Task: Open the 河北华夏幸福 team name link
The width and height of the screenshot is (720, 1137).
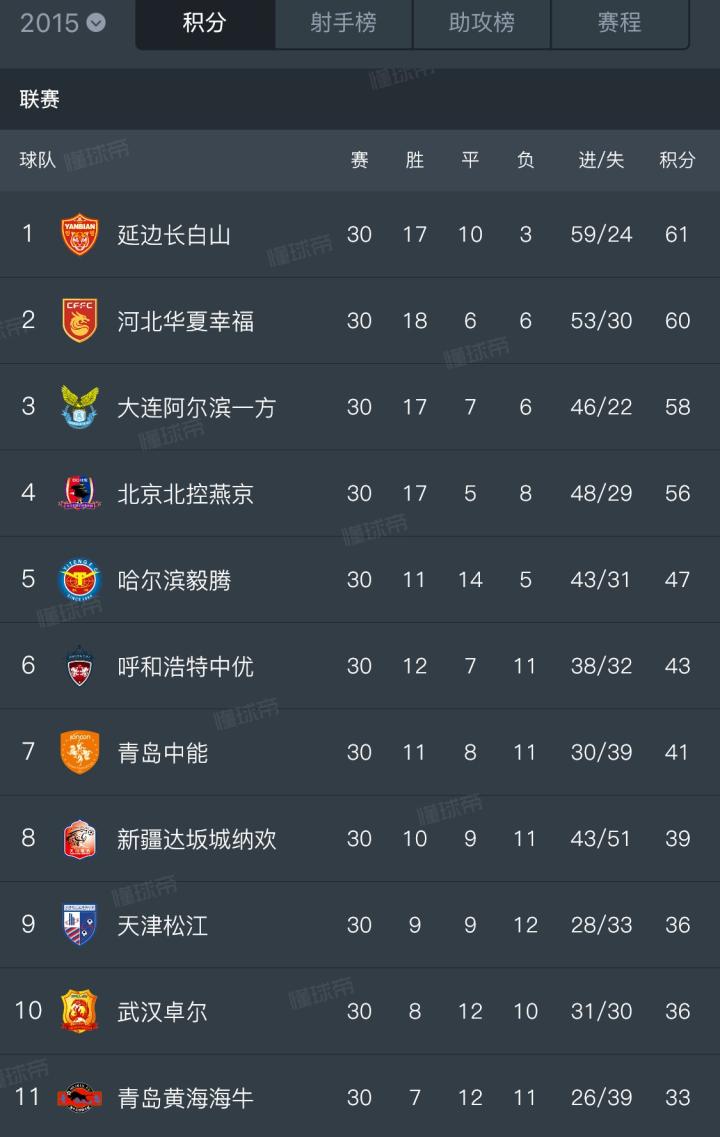Action: coord(186,321)
